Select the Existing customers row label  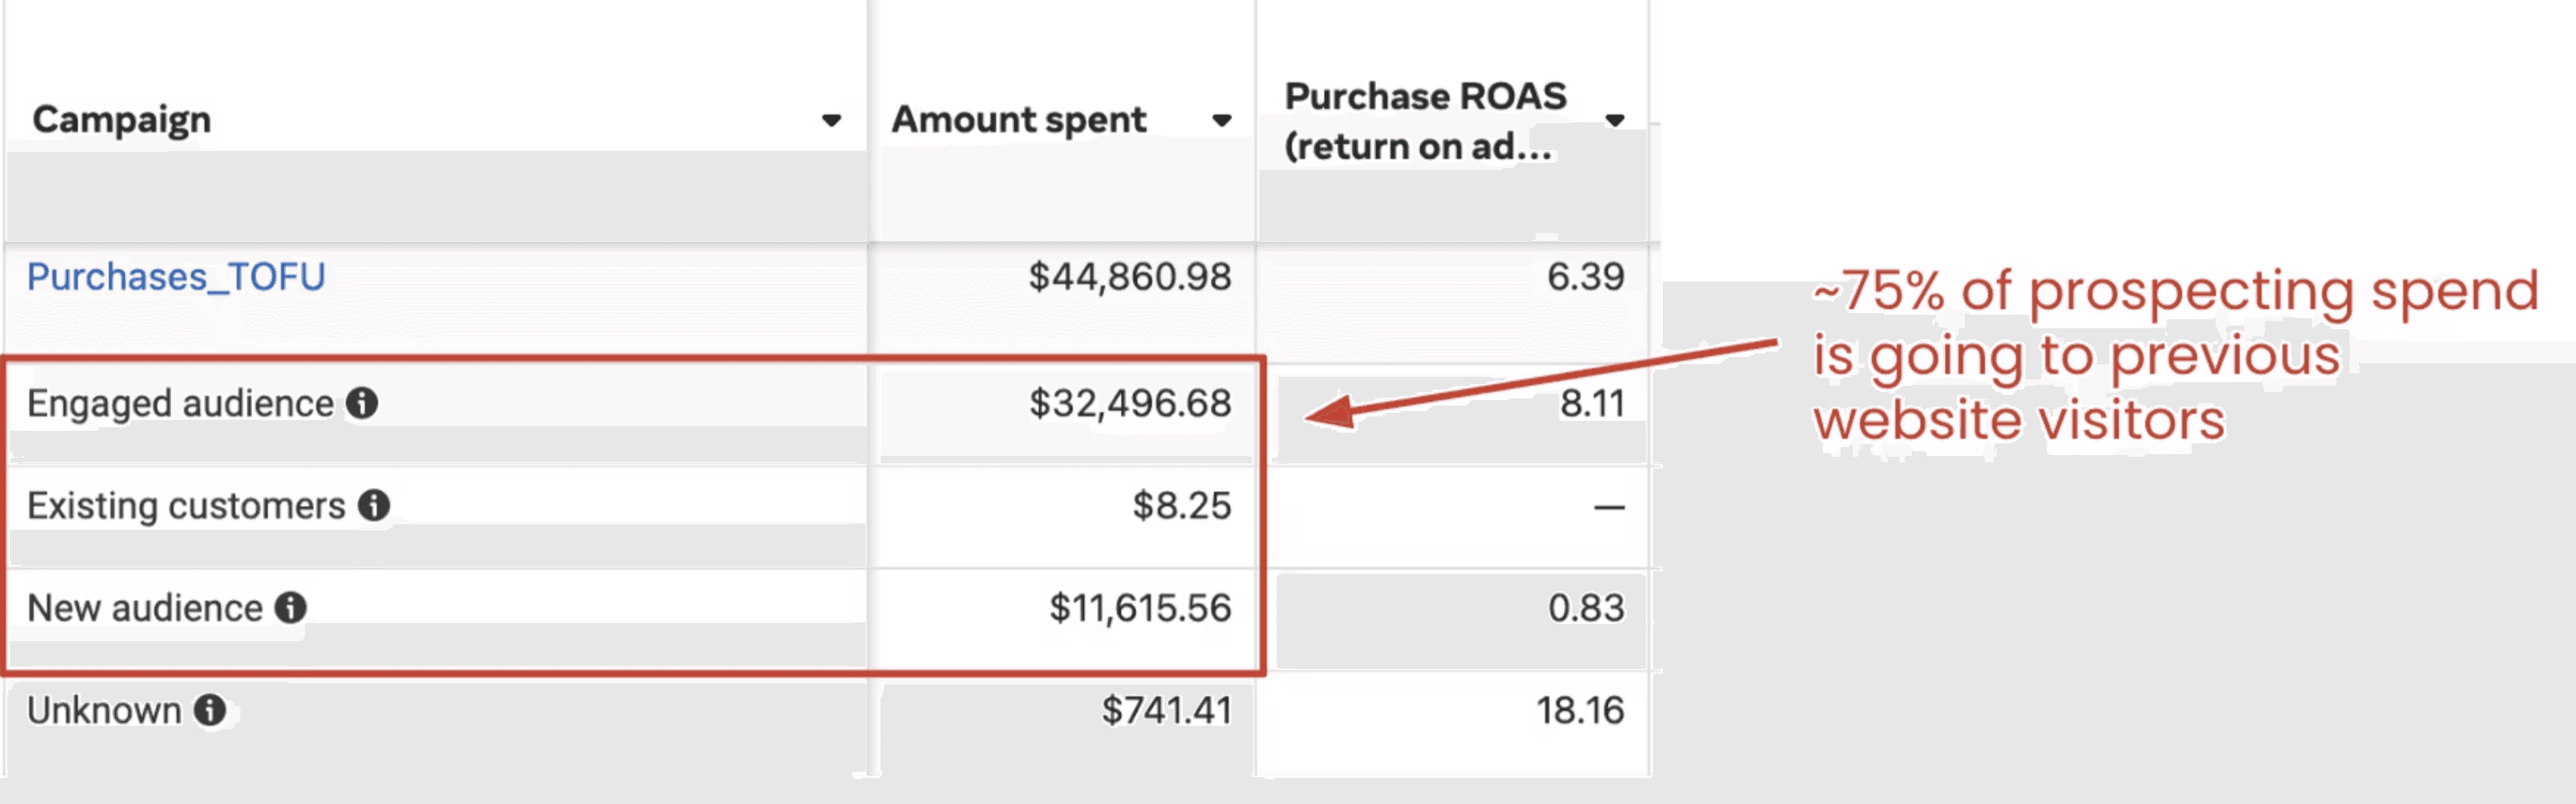(186, 506)
